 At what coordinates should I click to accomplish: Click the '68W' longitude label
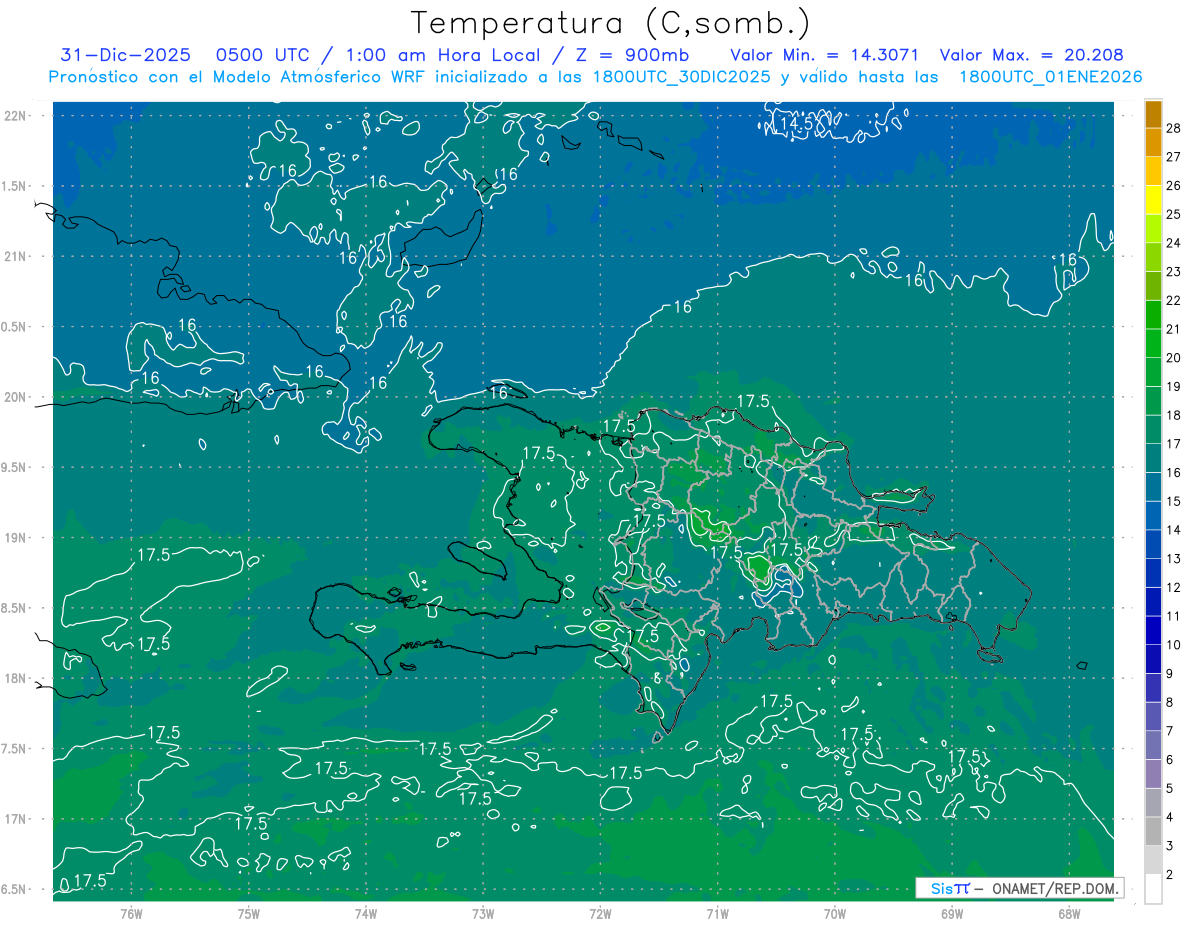1069,912
